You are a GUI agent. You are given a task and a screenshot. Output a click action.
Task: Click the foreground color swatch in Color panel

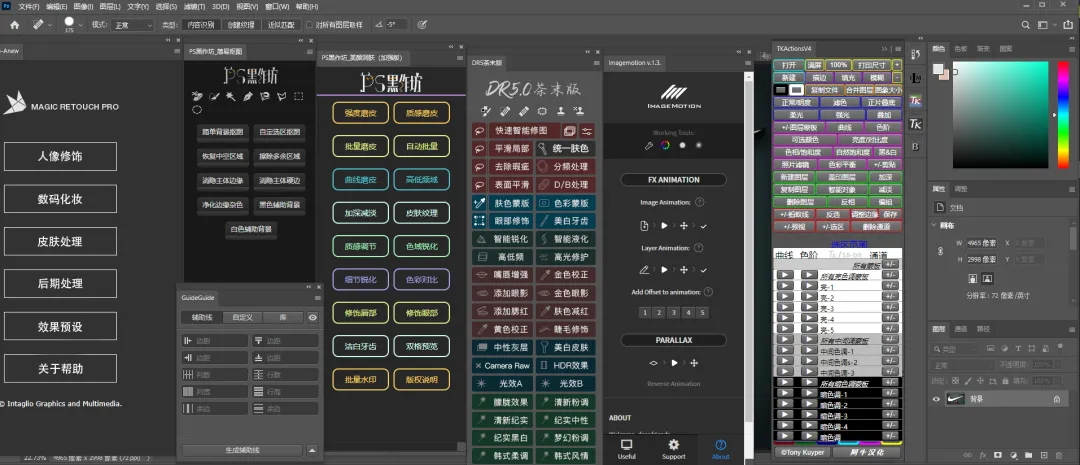937,68
